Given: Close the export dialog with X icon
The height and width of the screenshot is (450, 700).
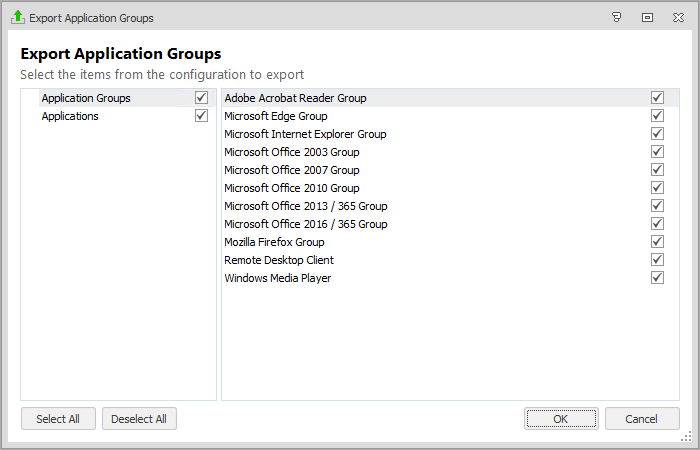Looking at the screenshot, I should 677,17.
